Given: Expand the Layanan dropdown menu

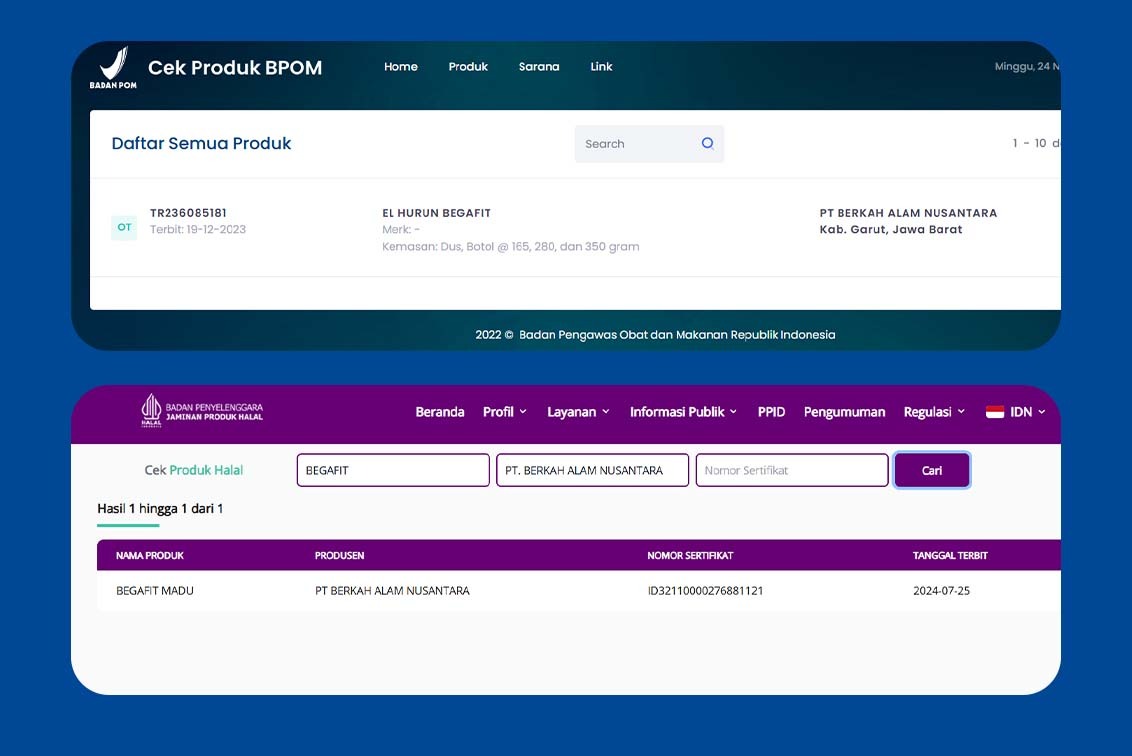Looking at the screenshot, I should [577, 412].
